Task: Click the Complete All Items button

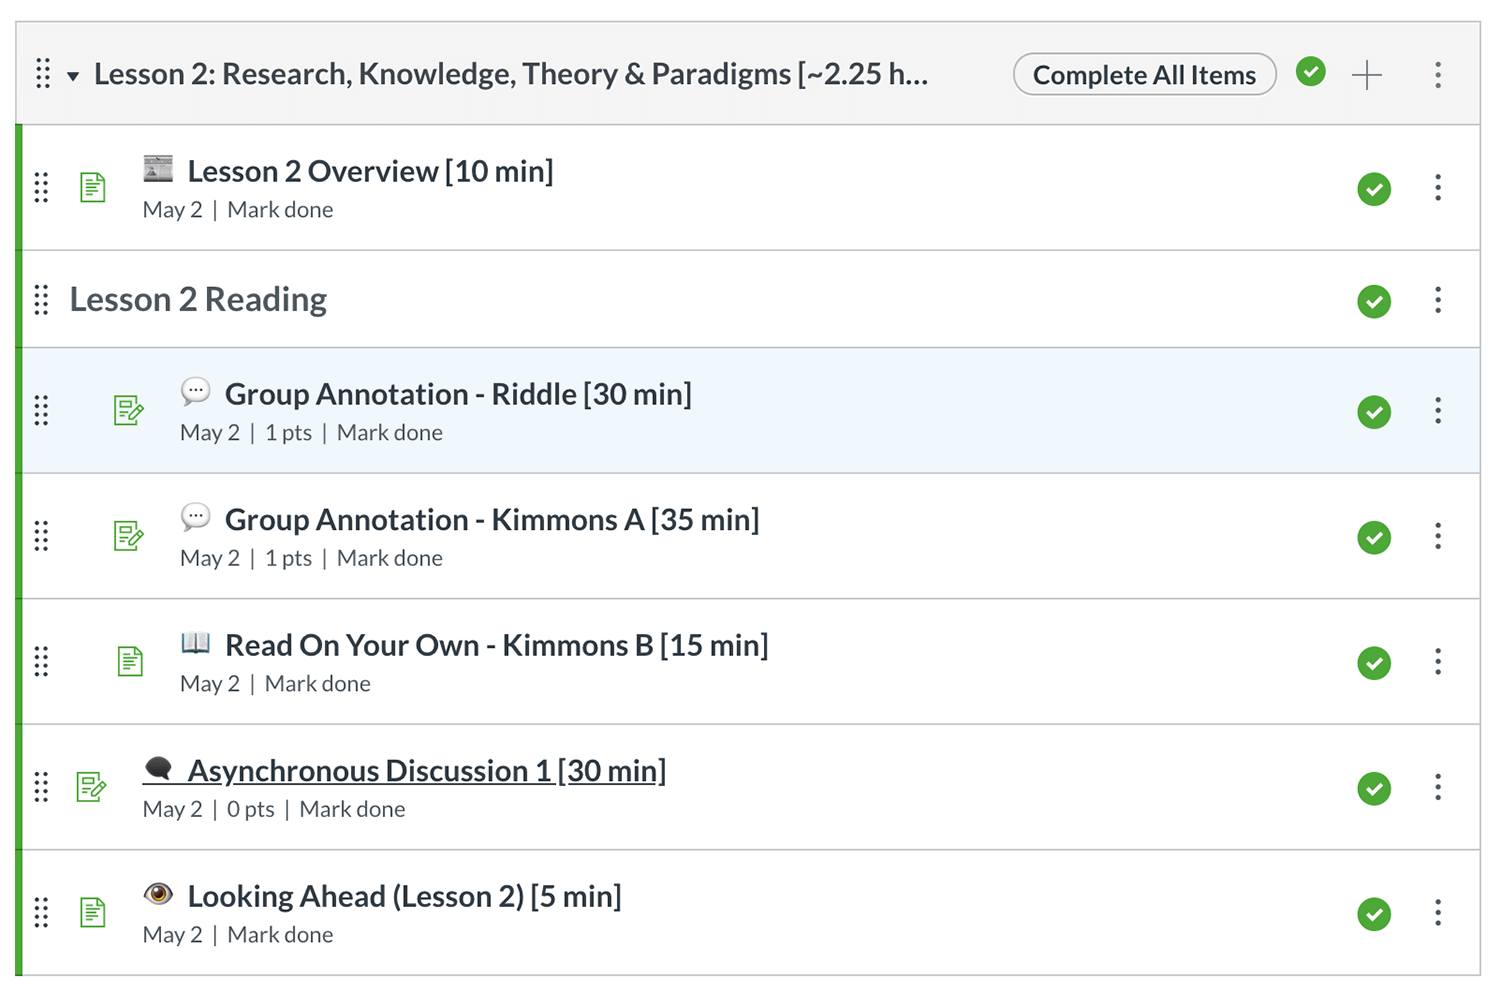Action: (x=1144, y=75)
